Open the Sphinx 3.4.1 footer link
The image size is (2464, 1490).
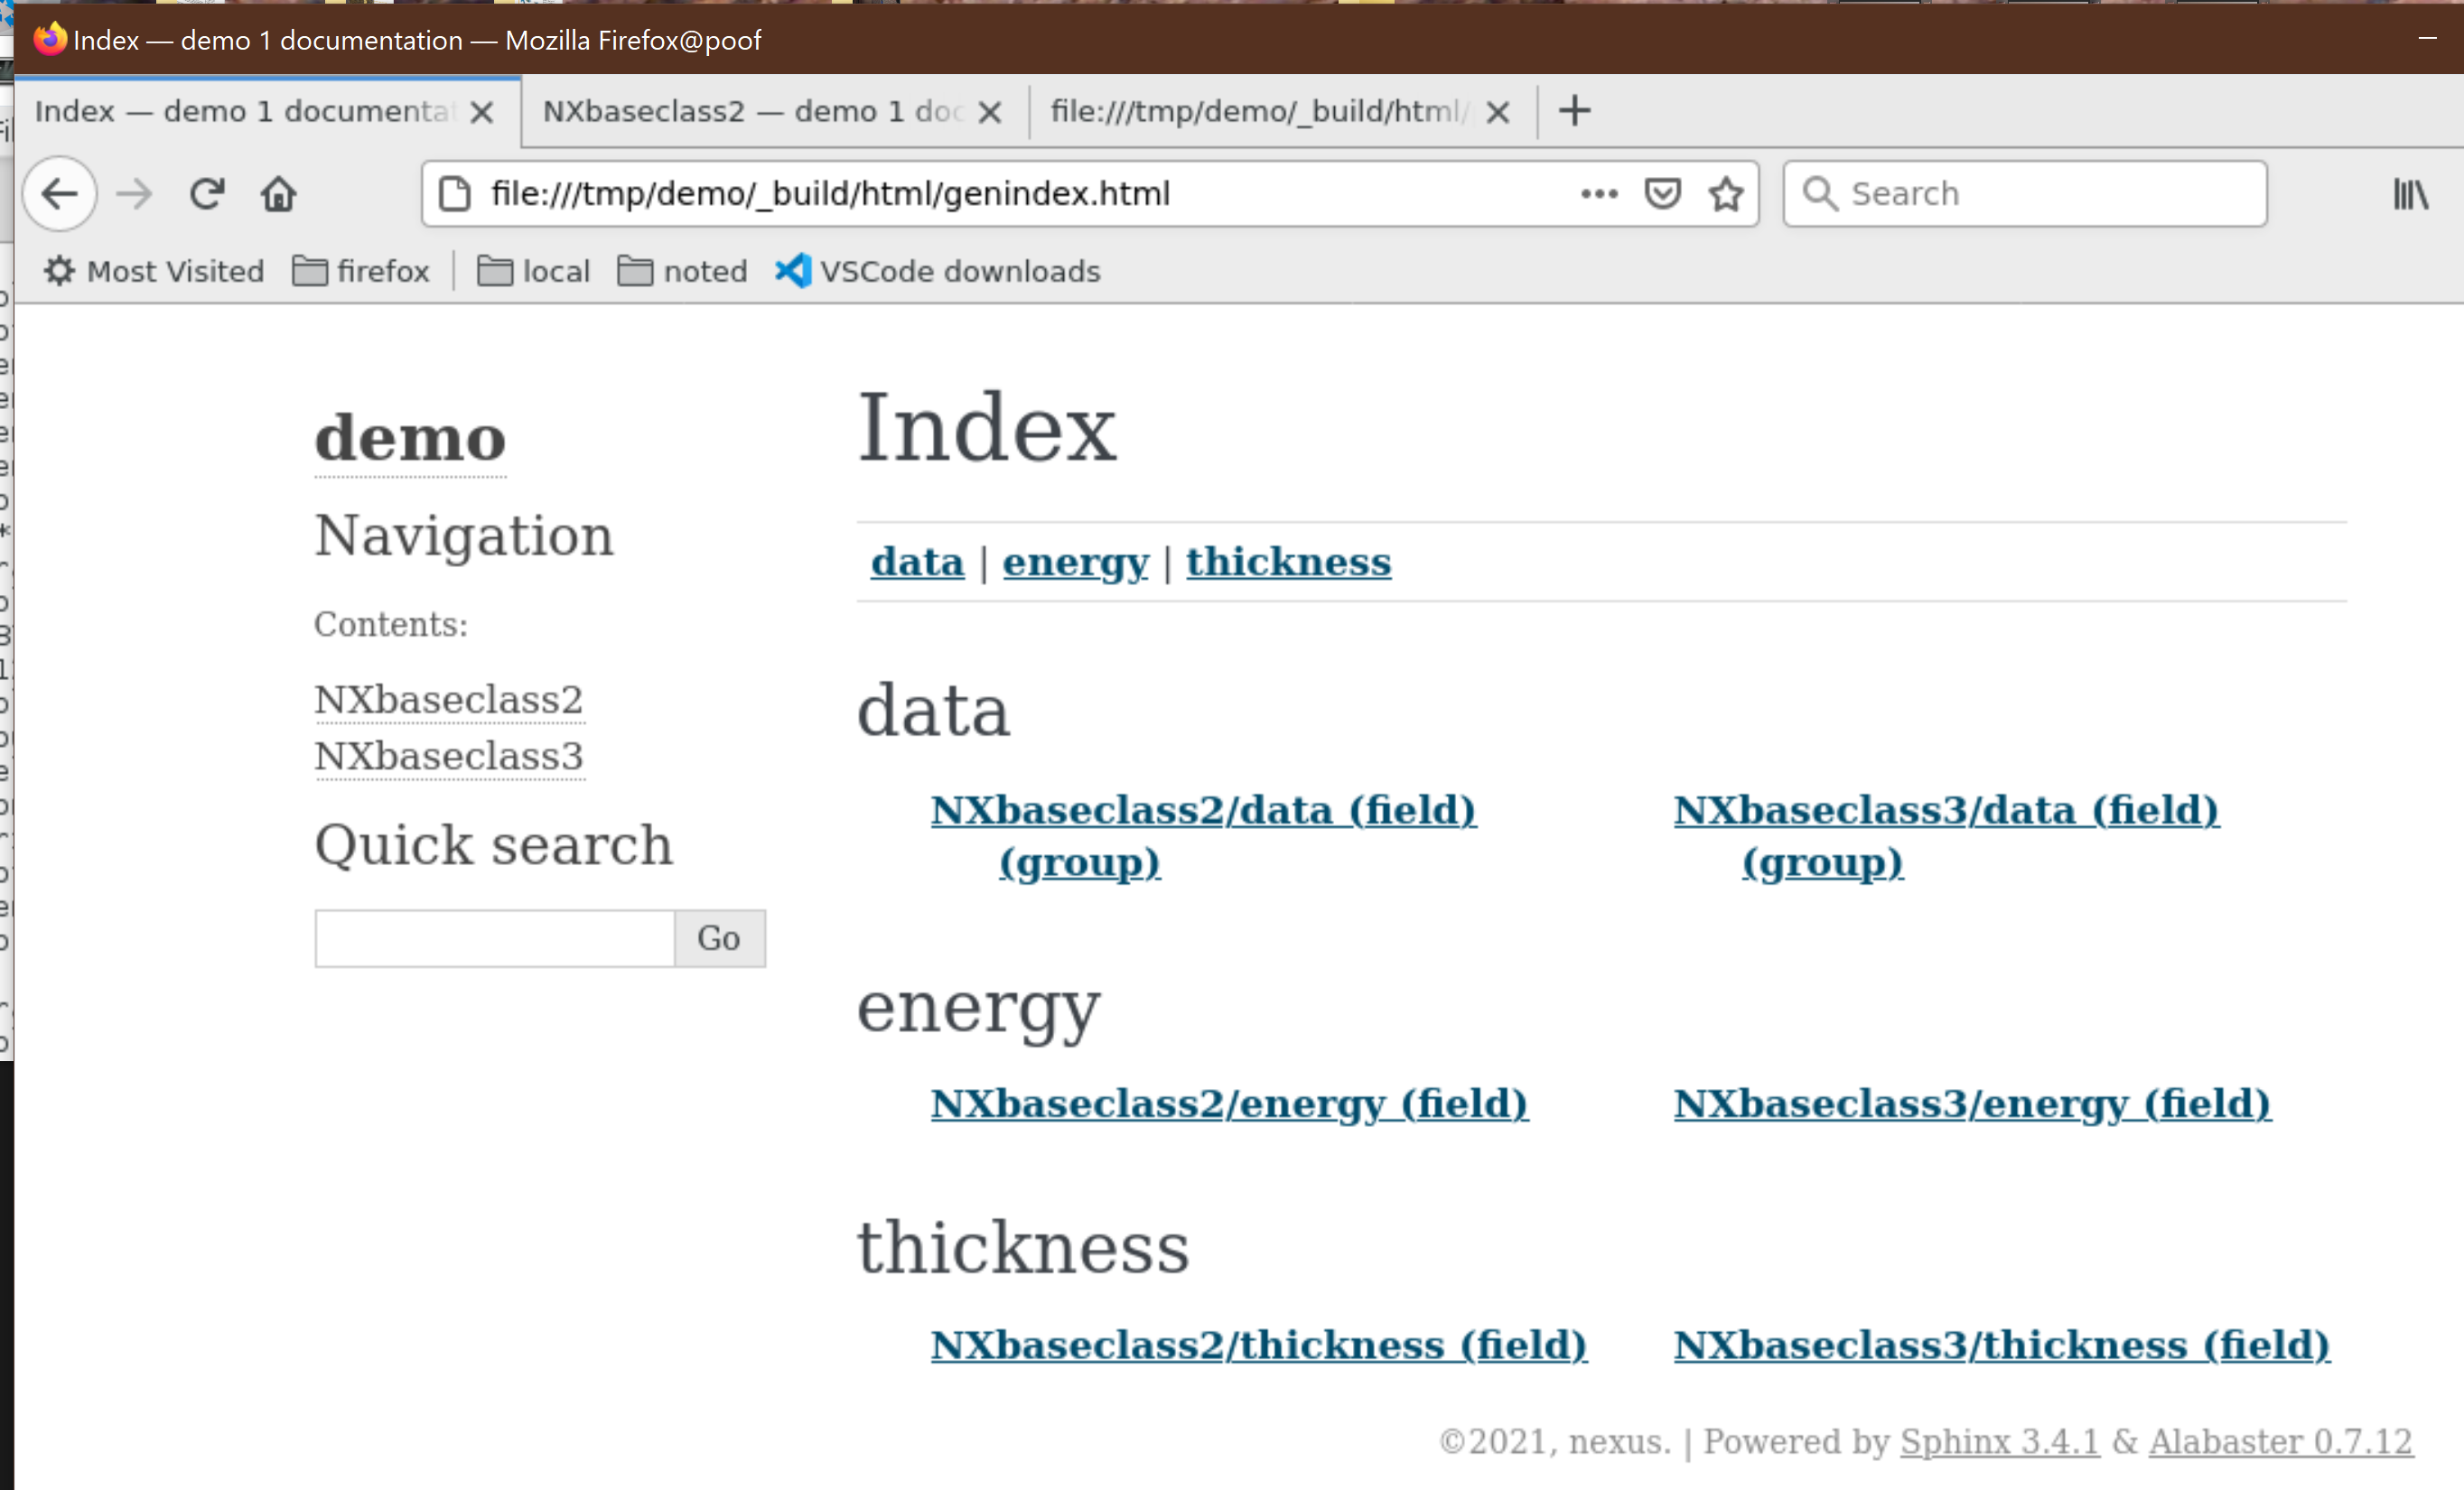[x=1999, y=1441]
